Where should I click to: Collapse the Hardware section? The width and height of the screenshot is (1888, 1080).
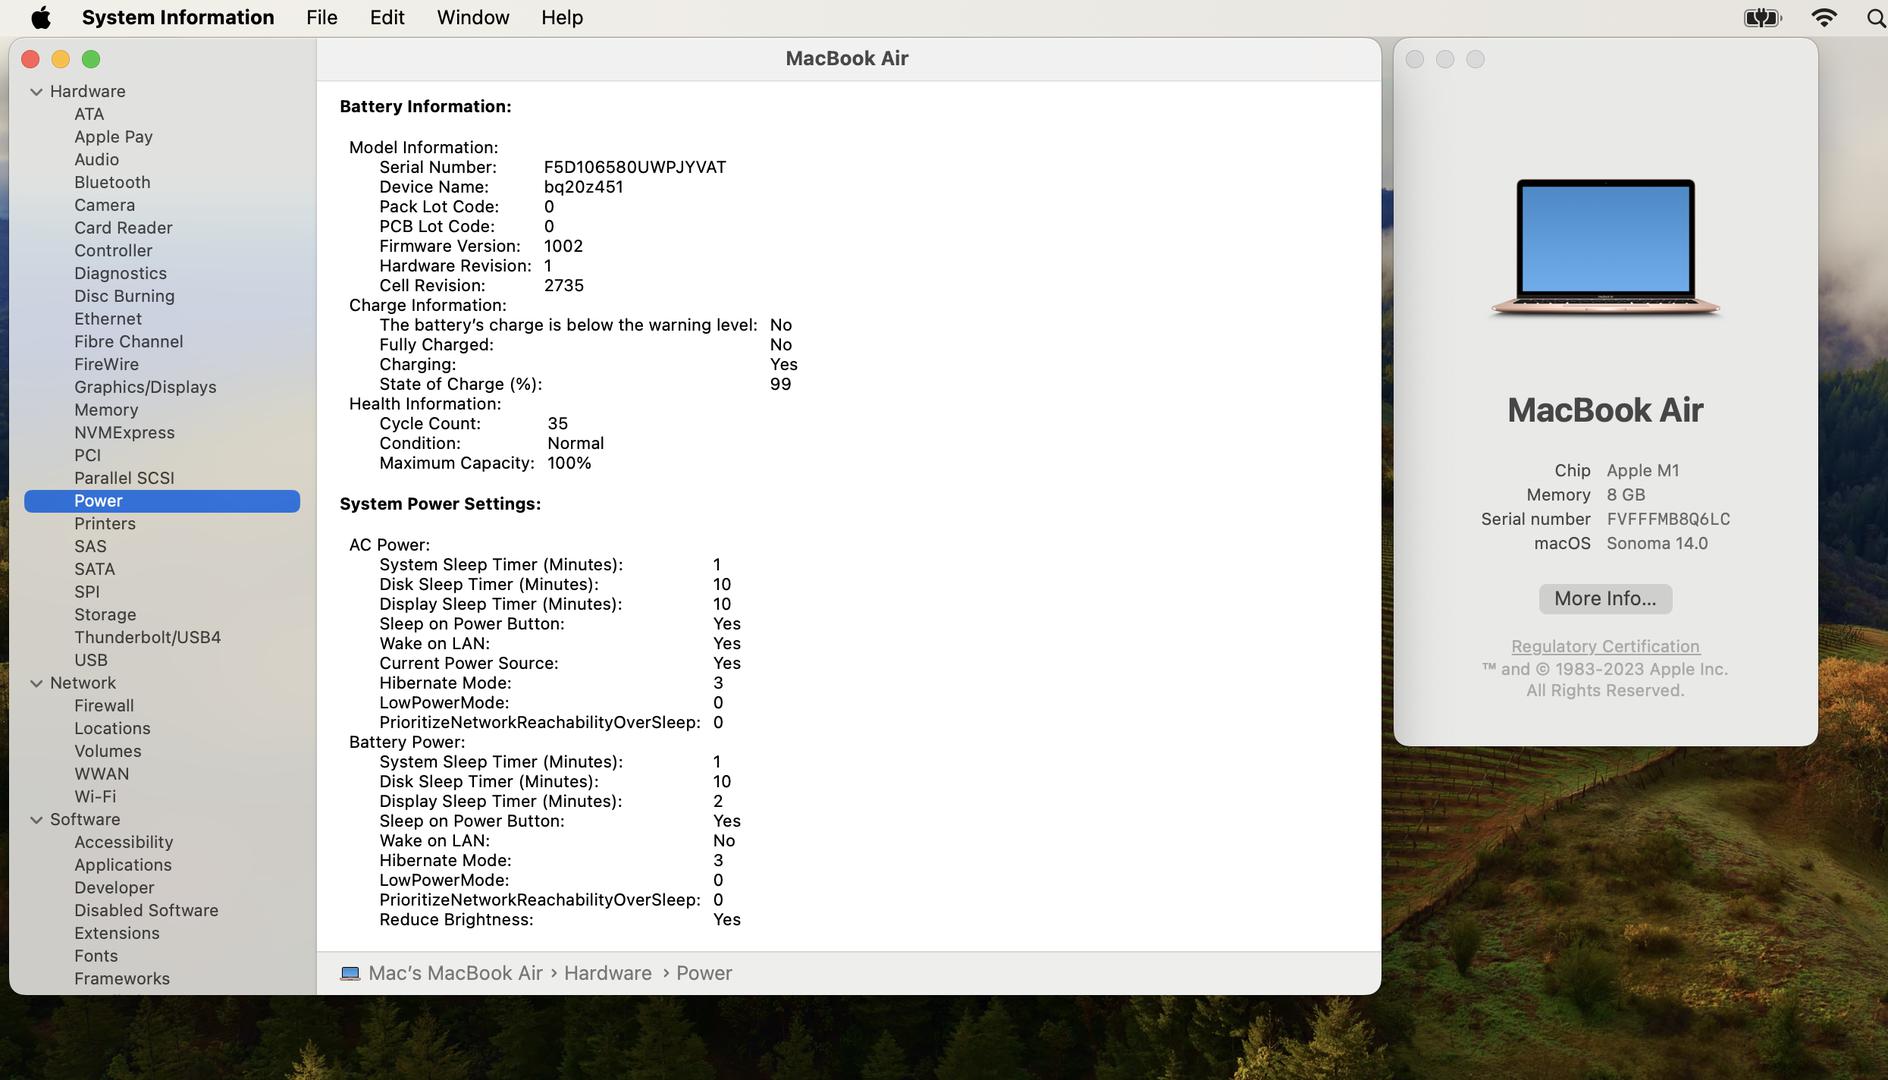pyautogui.click(x=36, y=91)
